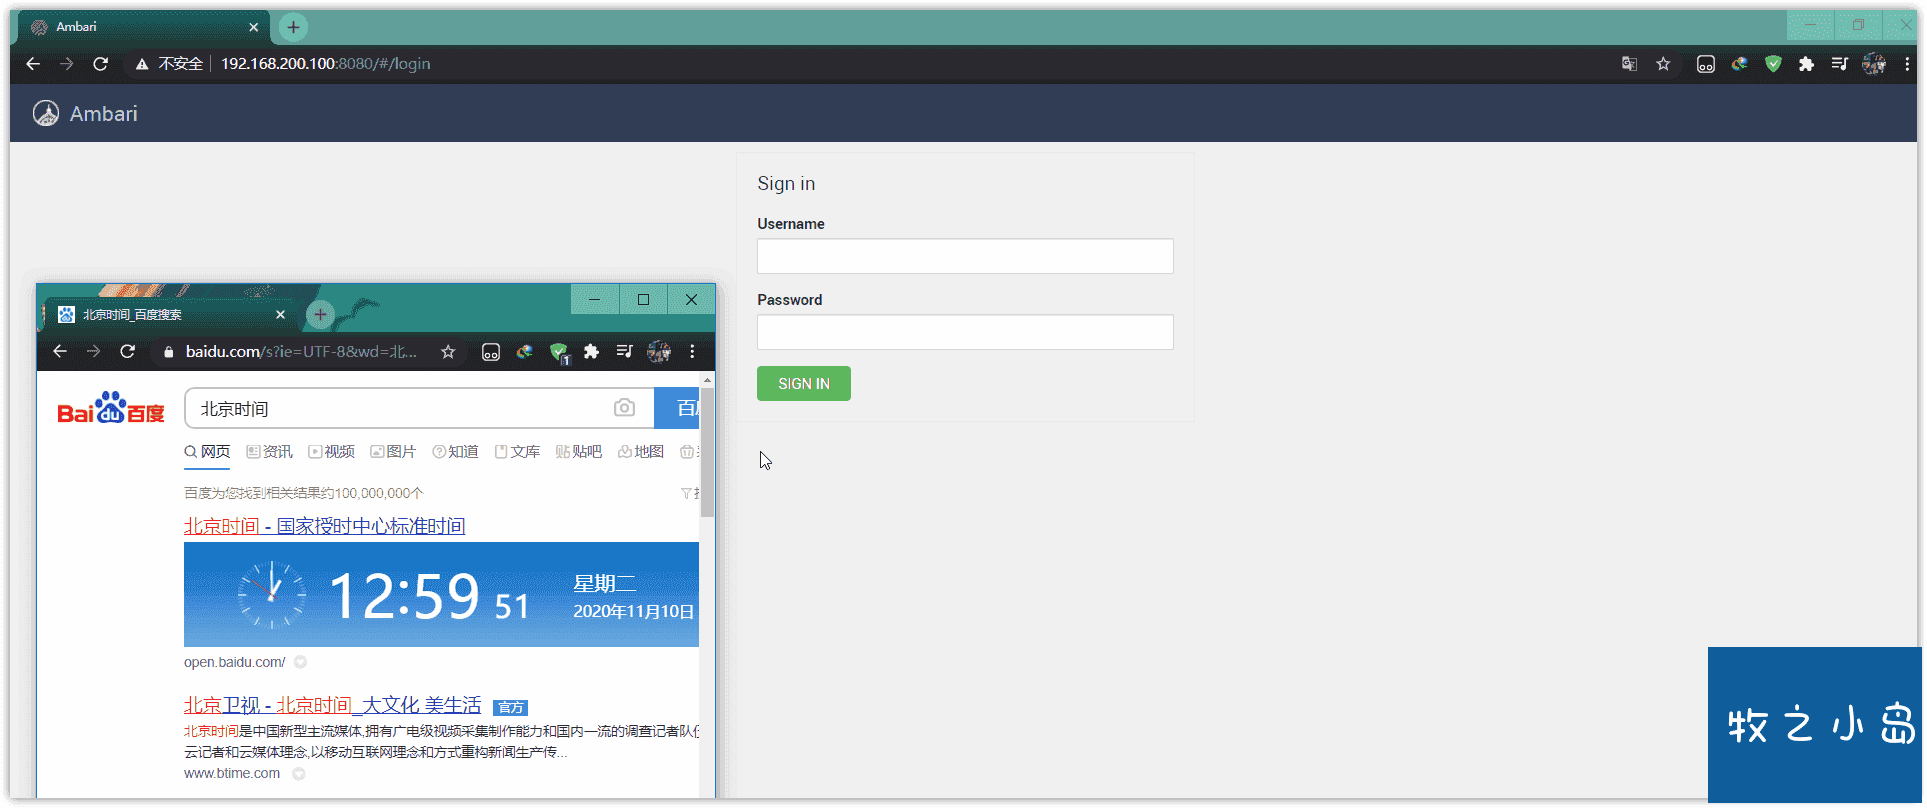This screenshot has height=808, width=1927.
Task: Click the not secure warning icon
Action: coord(142,64)
